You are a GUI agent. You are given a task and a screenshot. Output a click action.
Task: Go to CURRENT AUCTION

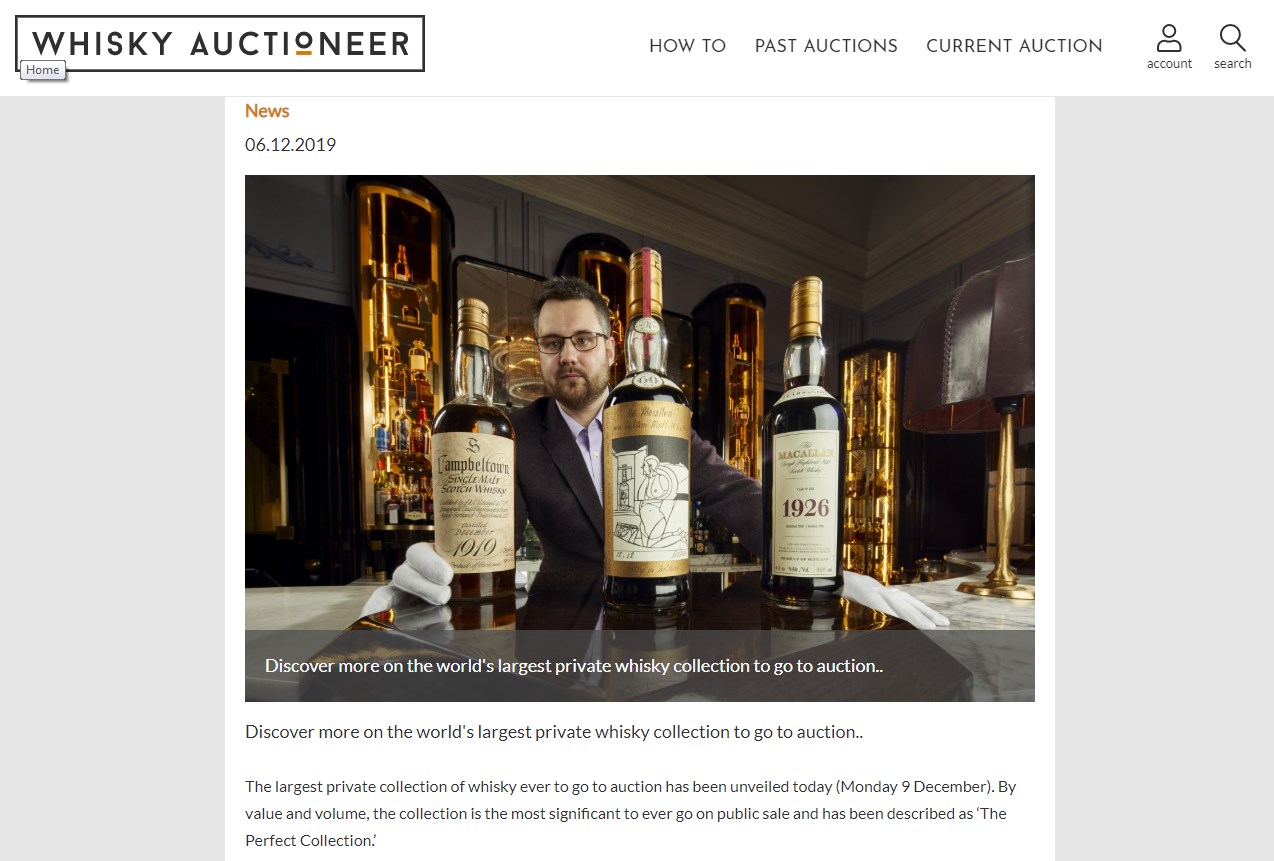coord(1014,46)
